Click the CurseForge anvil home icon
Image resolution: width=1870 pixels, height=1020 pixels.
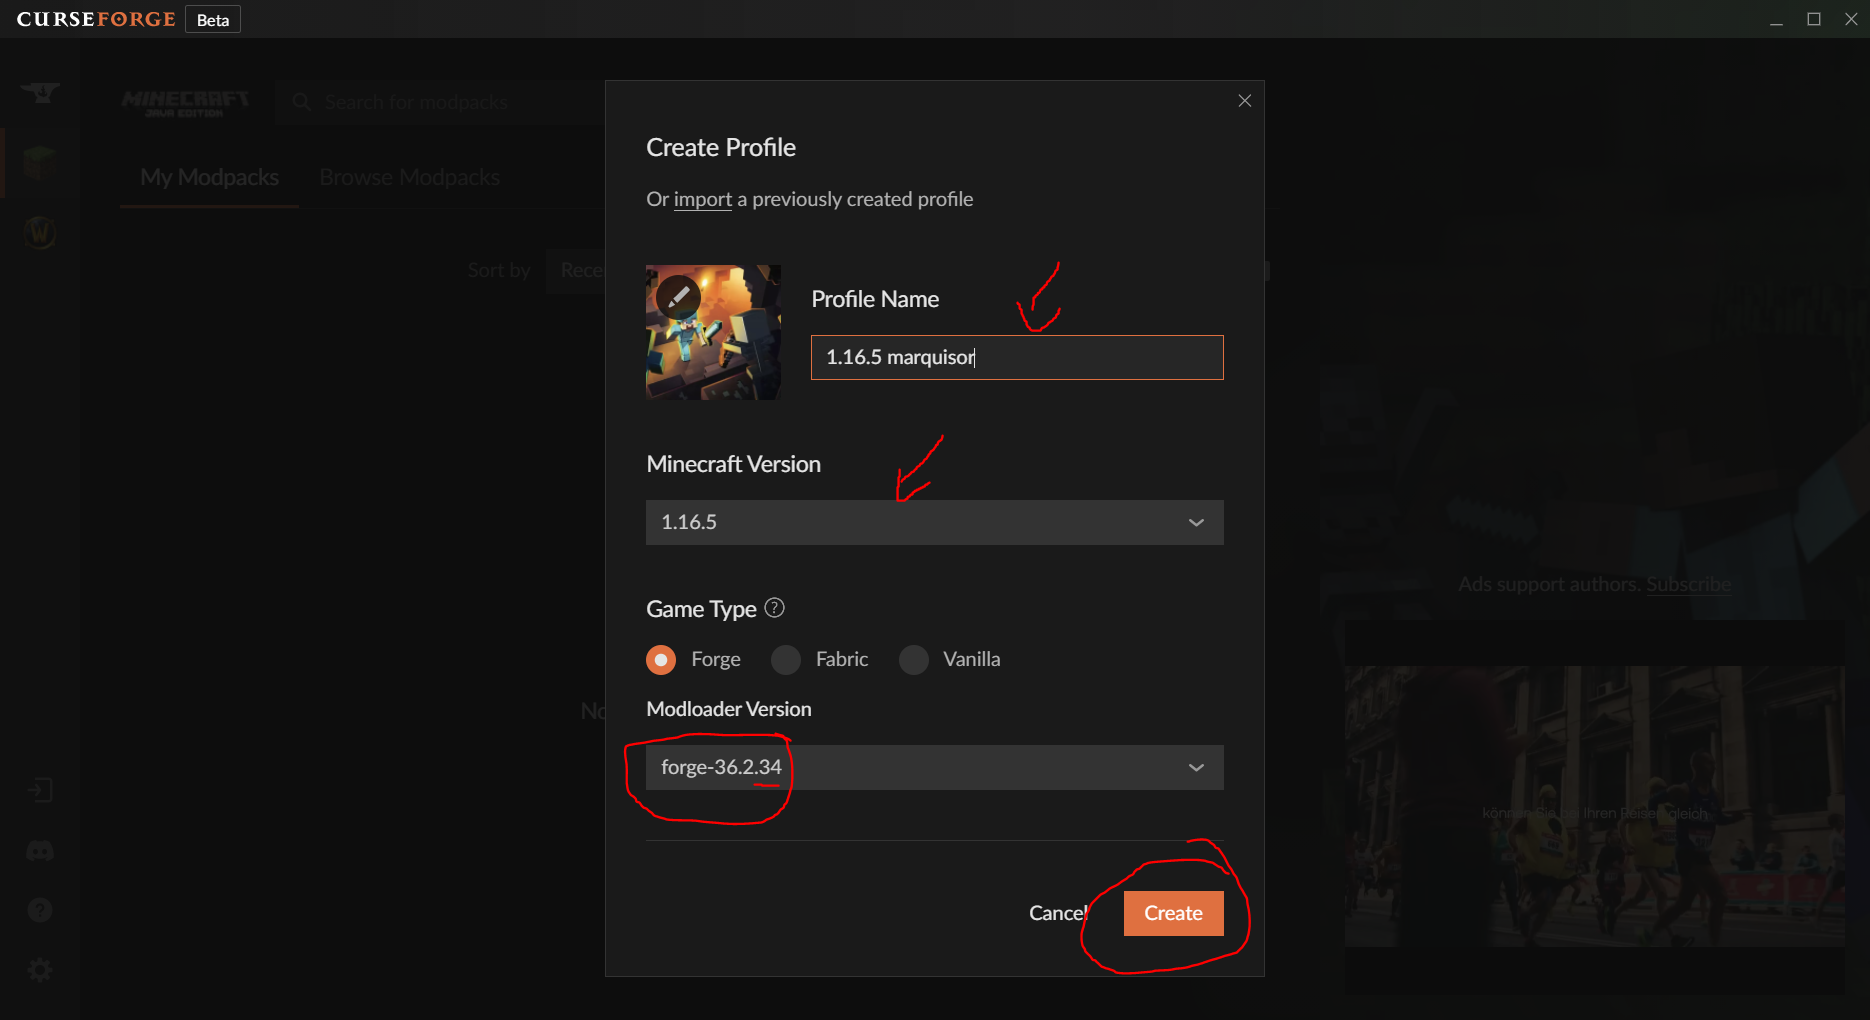pyautogui.click(x=40, y=93)
